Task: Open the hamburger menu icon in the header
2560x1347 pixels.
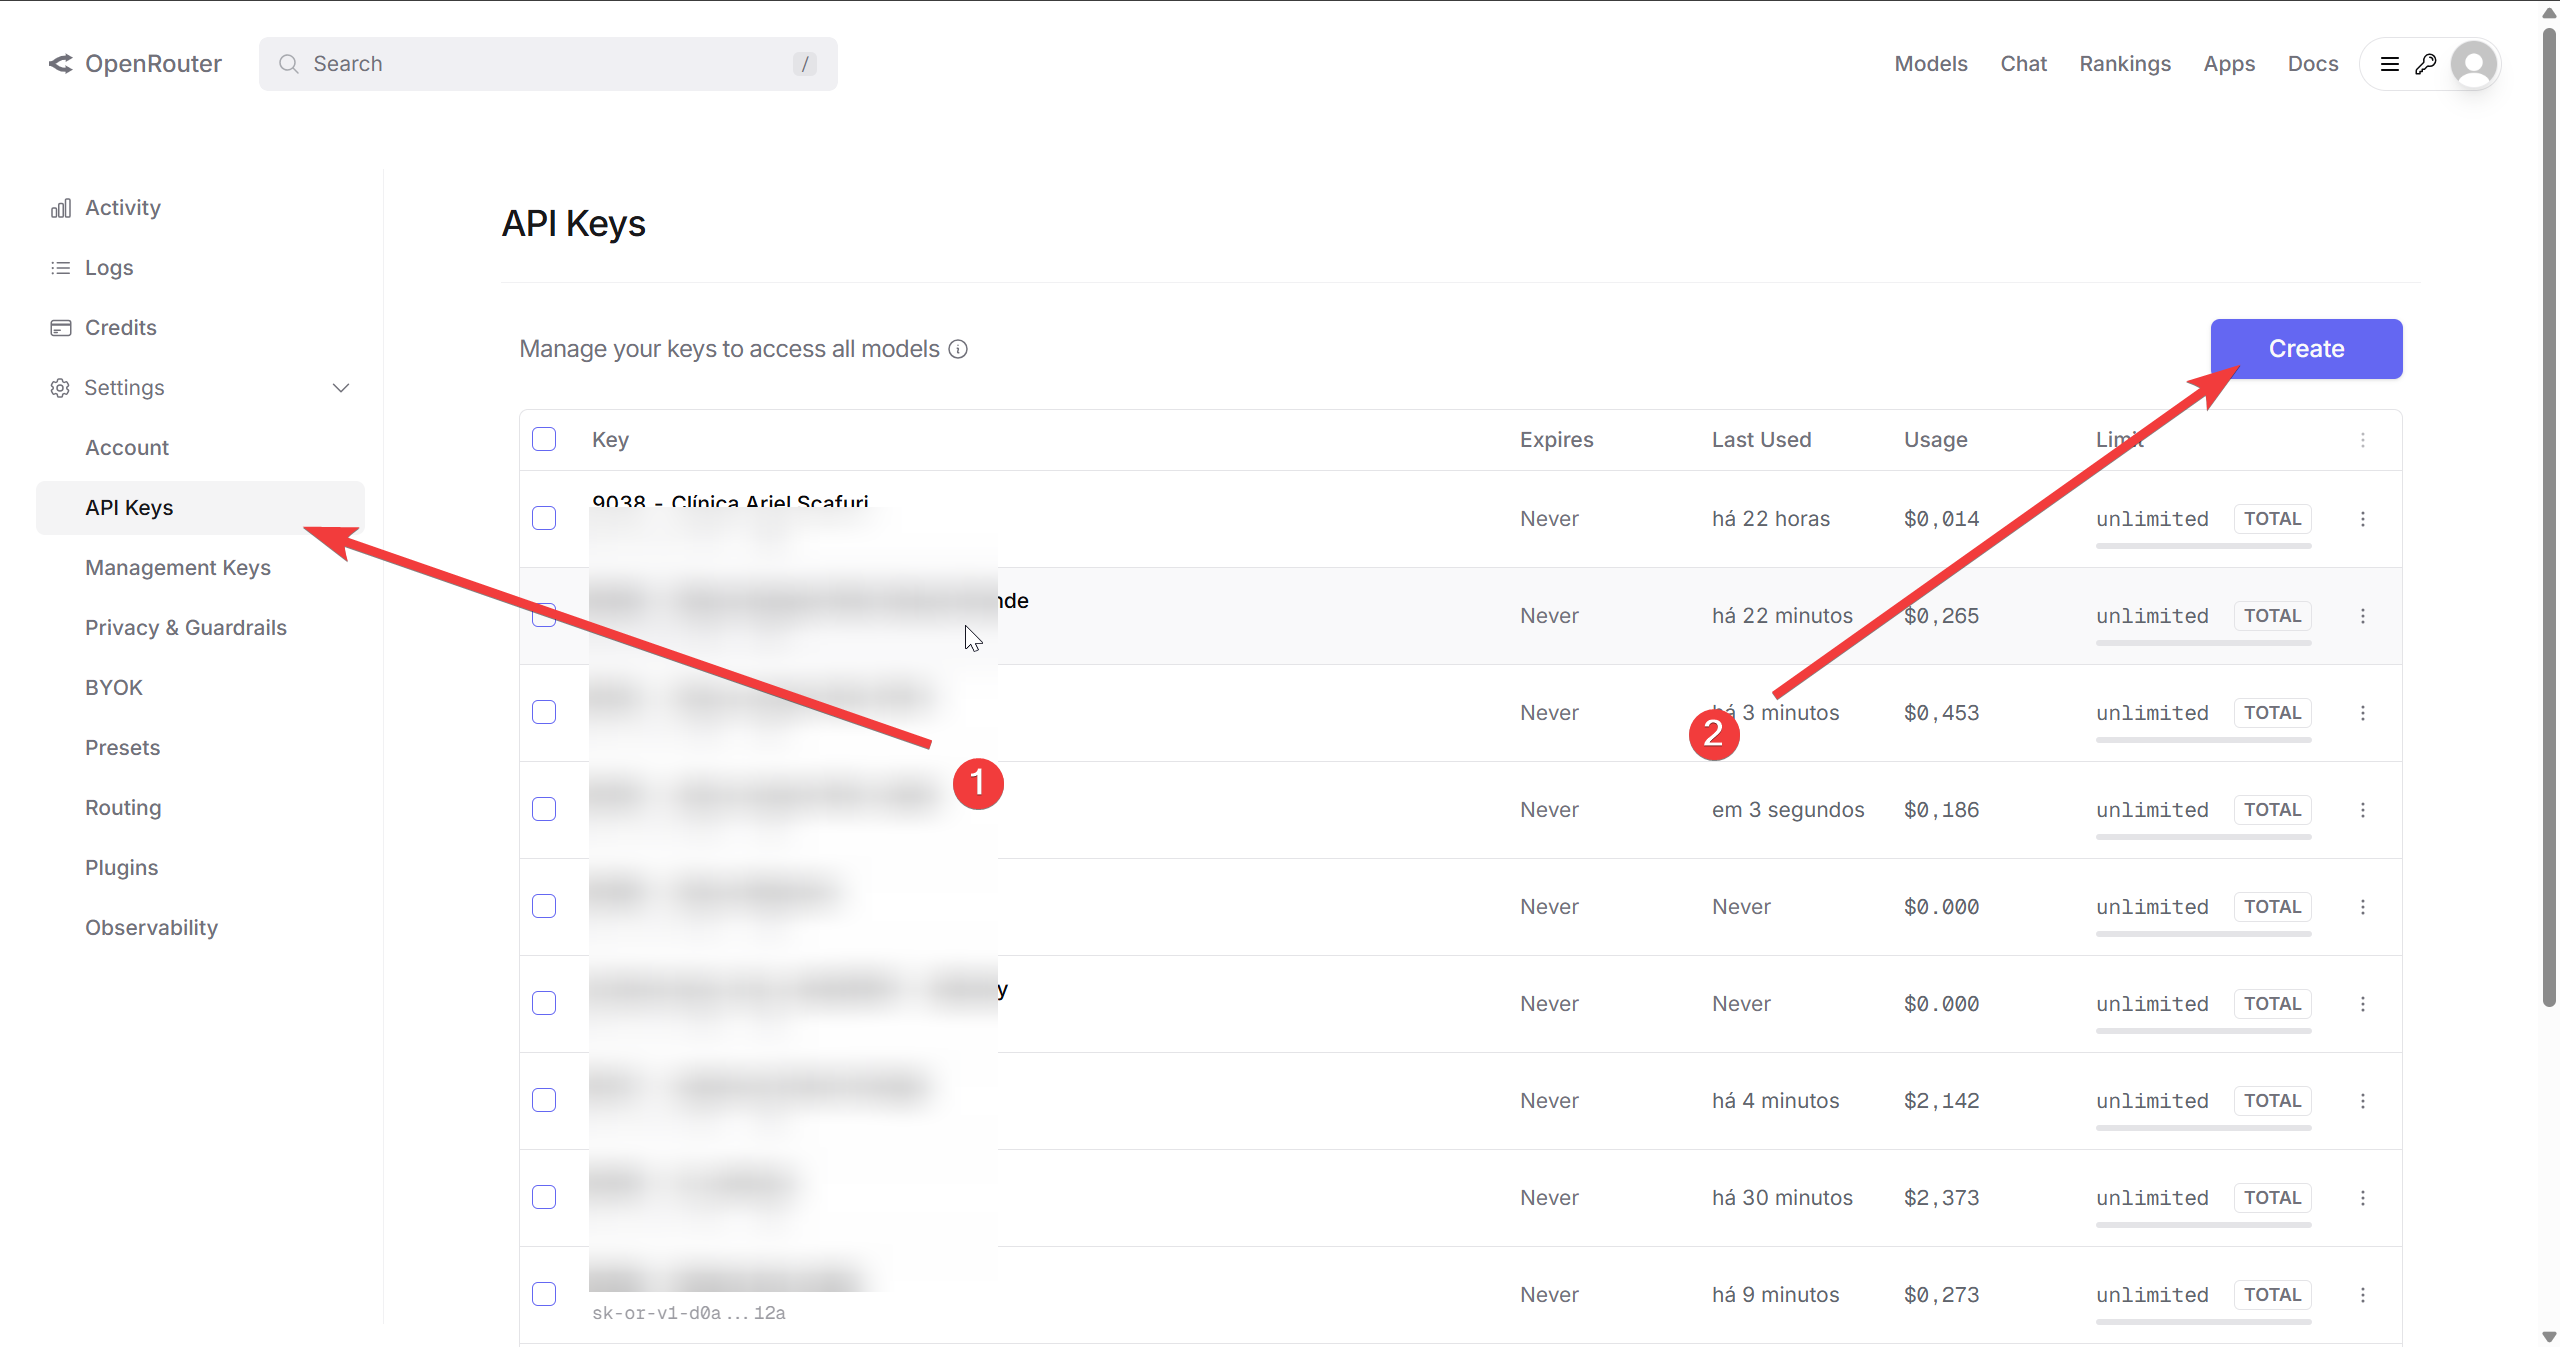Action: click(2390, 64)
